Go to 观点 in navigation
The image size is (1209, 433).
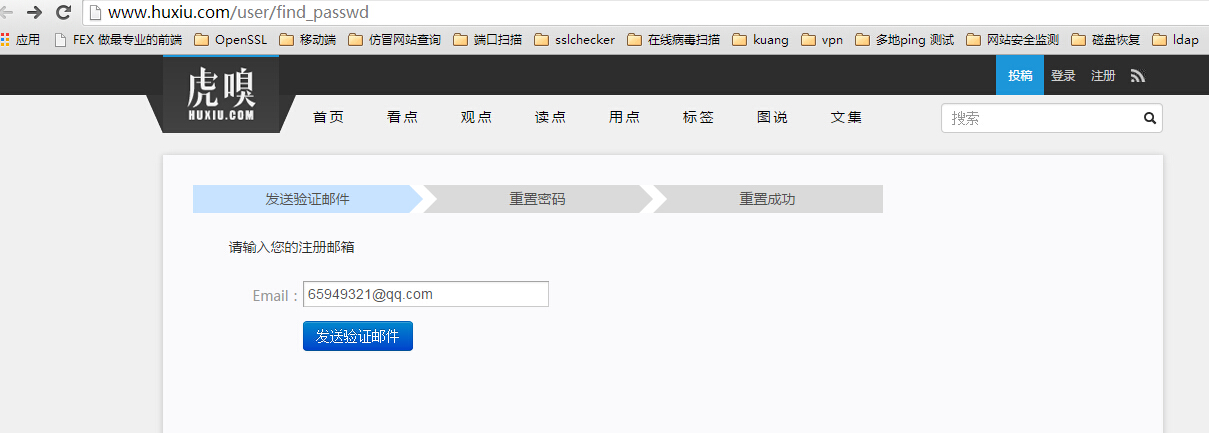click(x=476, y=117)
